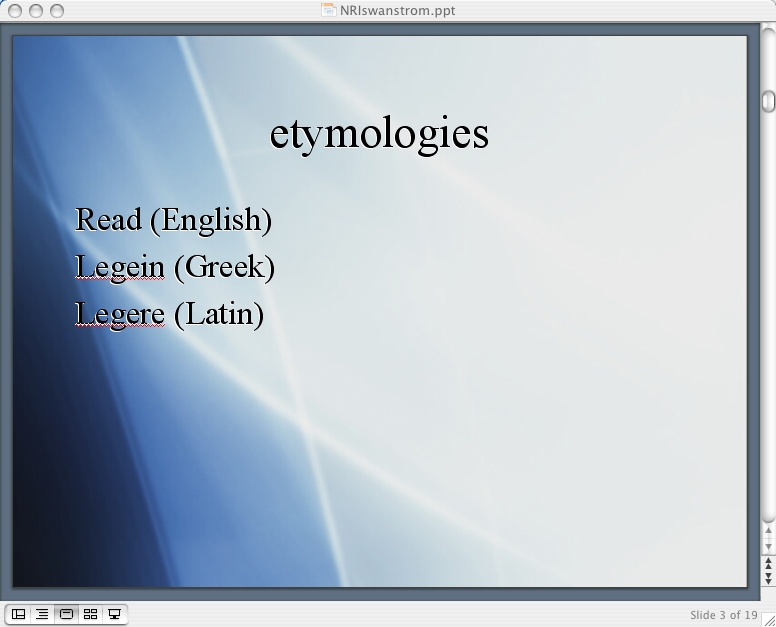This screenshot has width=776, height=627.
Task: Go to the previous slide with double-up arrows
Action: coord(769,563)
